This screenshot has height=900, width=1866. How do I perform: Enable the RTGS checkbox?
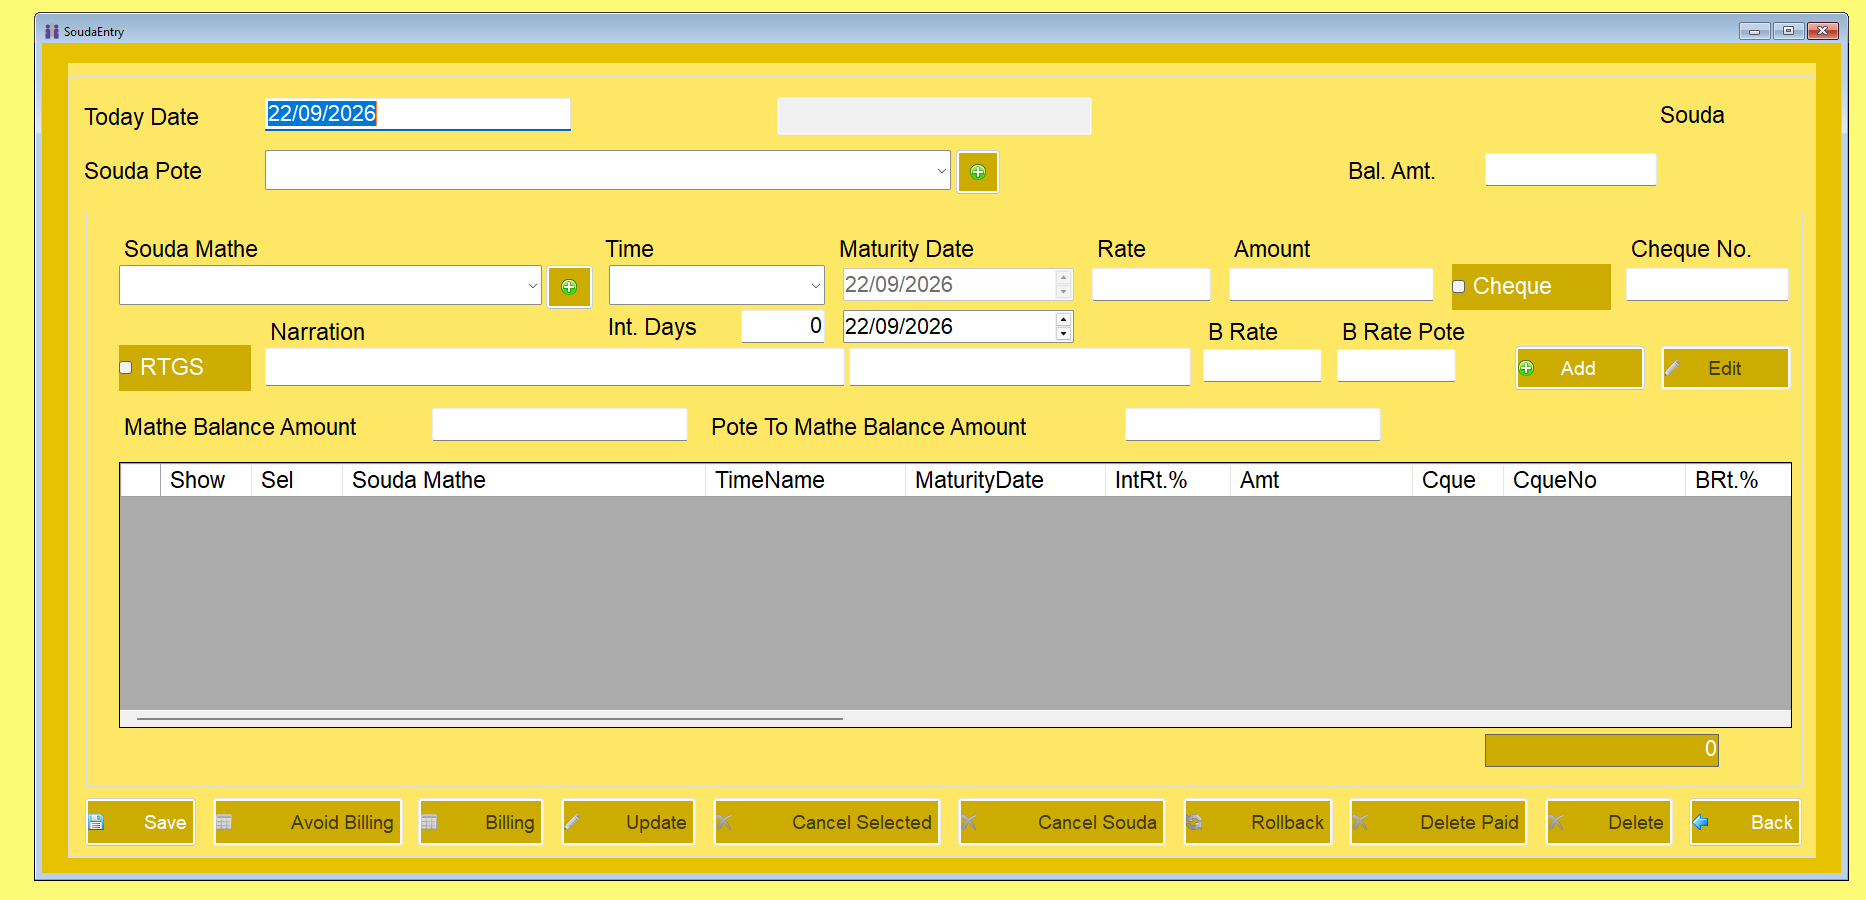(x=126, y=368)
